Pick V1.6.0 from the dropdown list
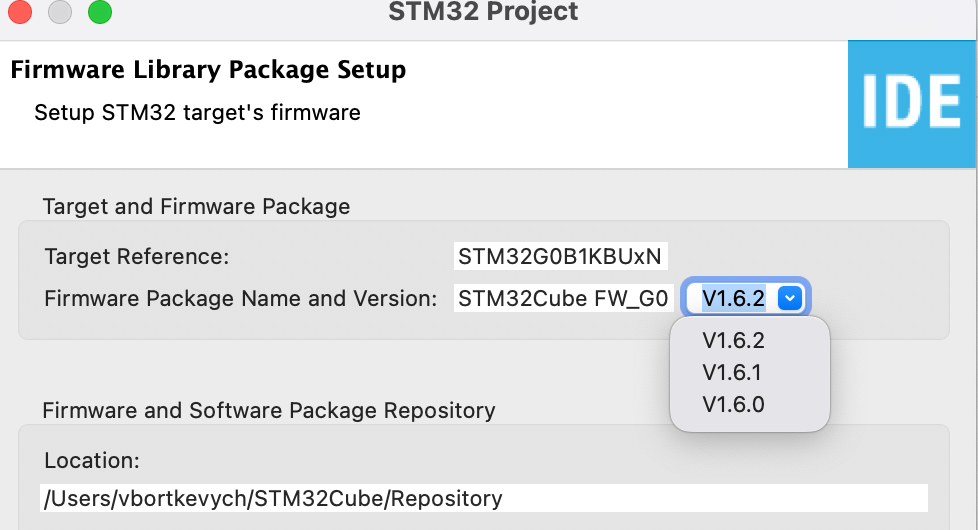This screenshot has width=978, height=530. [x=733, y=405]
